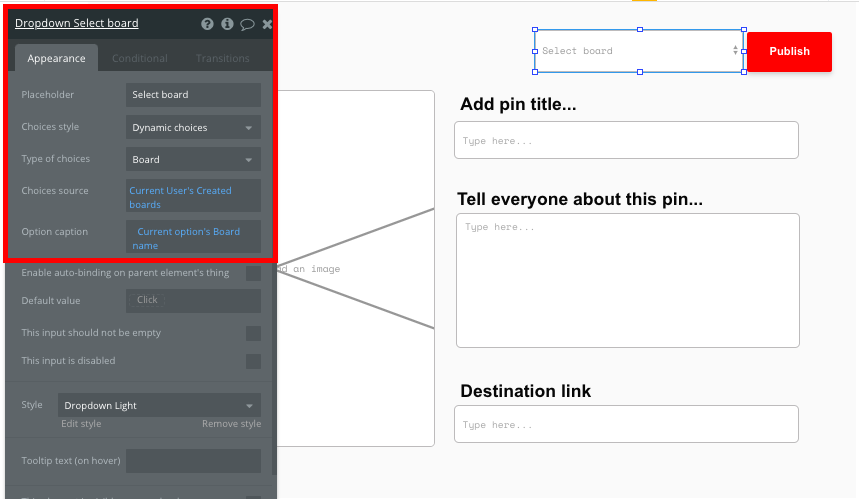This screenshot has height=499, width=859.
Task: Close the Dropdown Select board panel
Action: (x=267, y=24)
